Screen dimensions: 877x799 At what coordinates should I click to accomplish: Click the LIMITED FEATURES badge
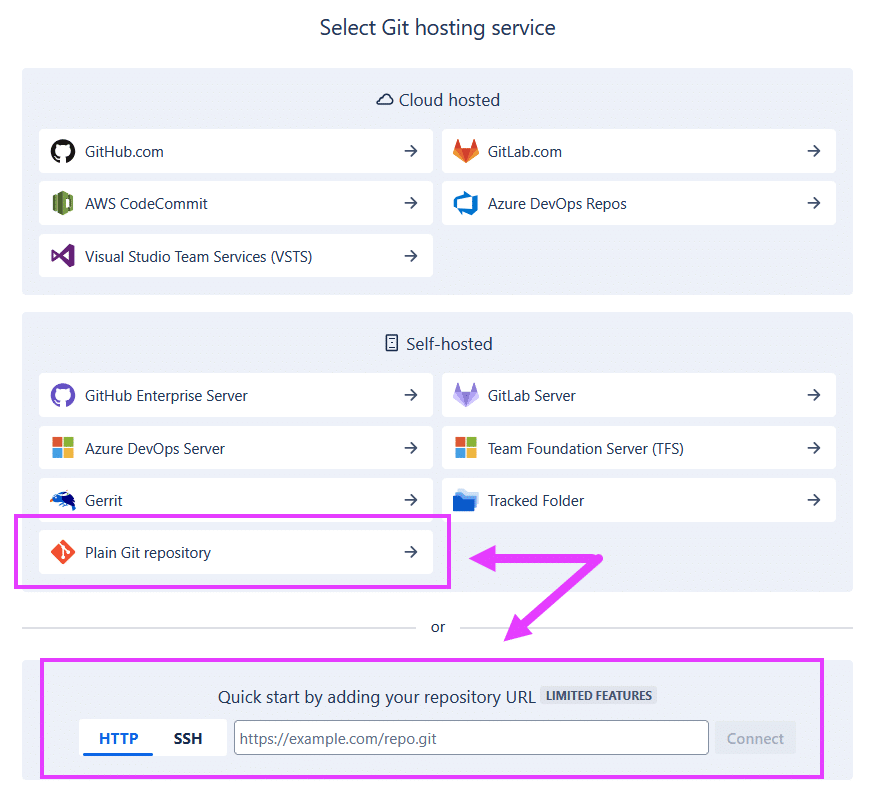click(x=599, y=696)
